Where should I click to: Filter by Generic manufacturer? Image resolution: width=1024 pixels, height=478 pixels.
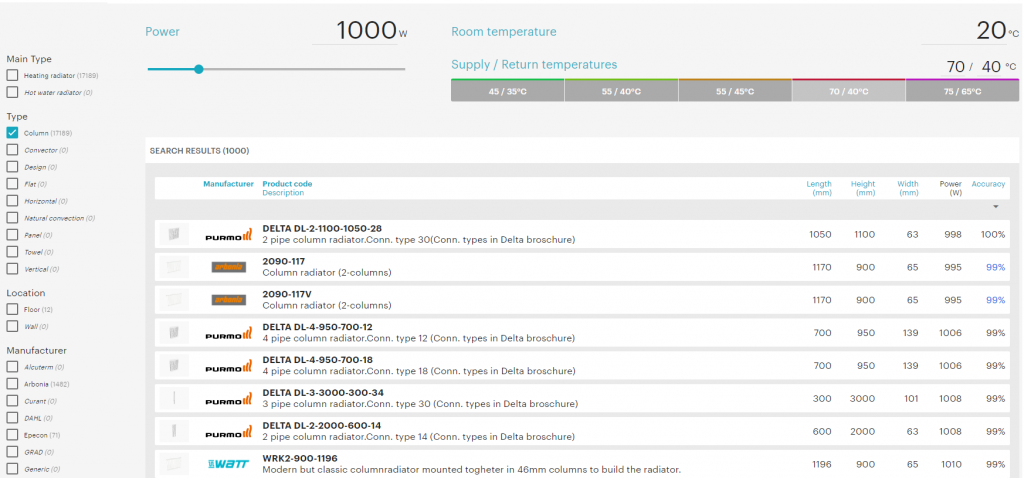(x=12, y=468)
